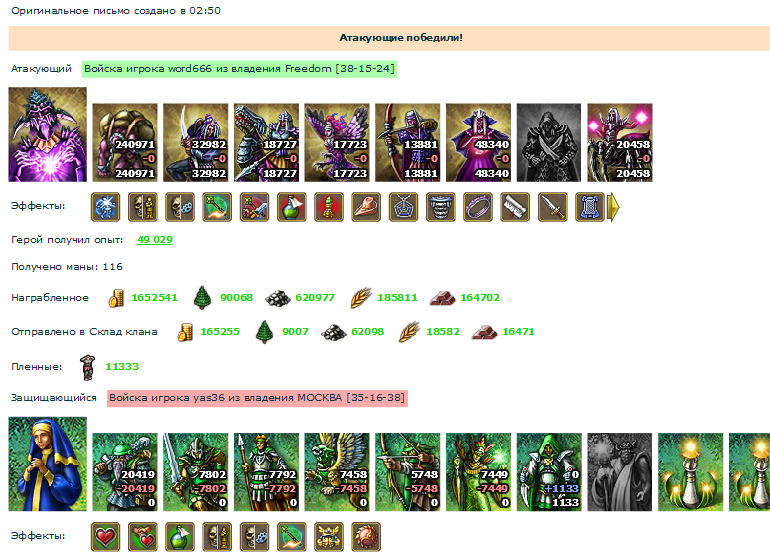Select the attacker's purple hero portrait
Screen dimensions: 770x560
(x=48, y=135)
